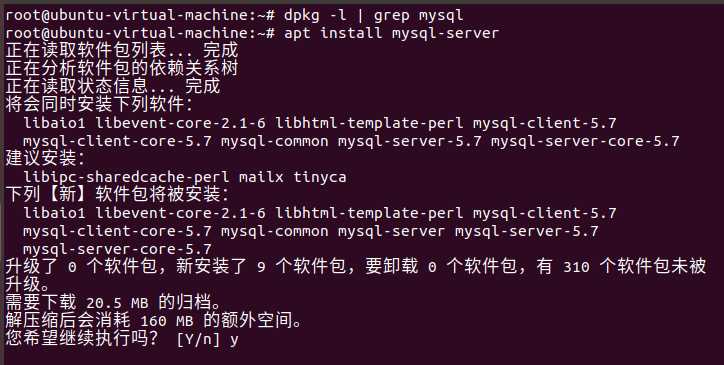Click the line '正在读取状态信息... 完成'
This screenshot has width=724, height=365.
click(x=113, y=86)
